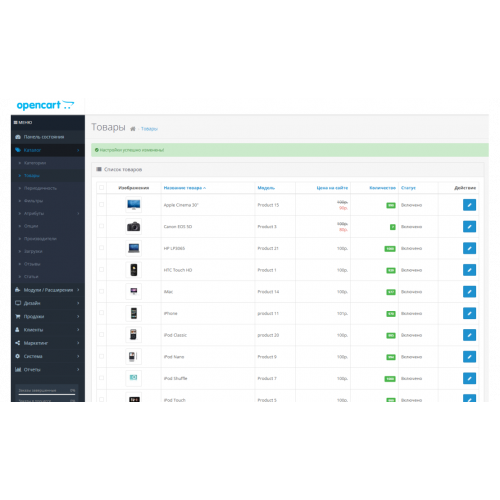500x500 pixels.
Task: Click the Apple Cinema 30" quantity badge
Action: pos(391,205)
